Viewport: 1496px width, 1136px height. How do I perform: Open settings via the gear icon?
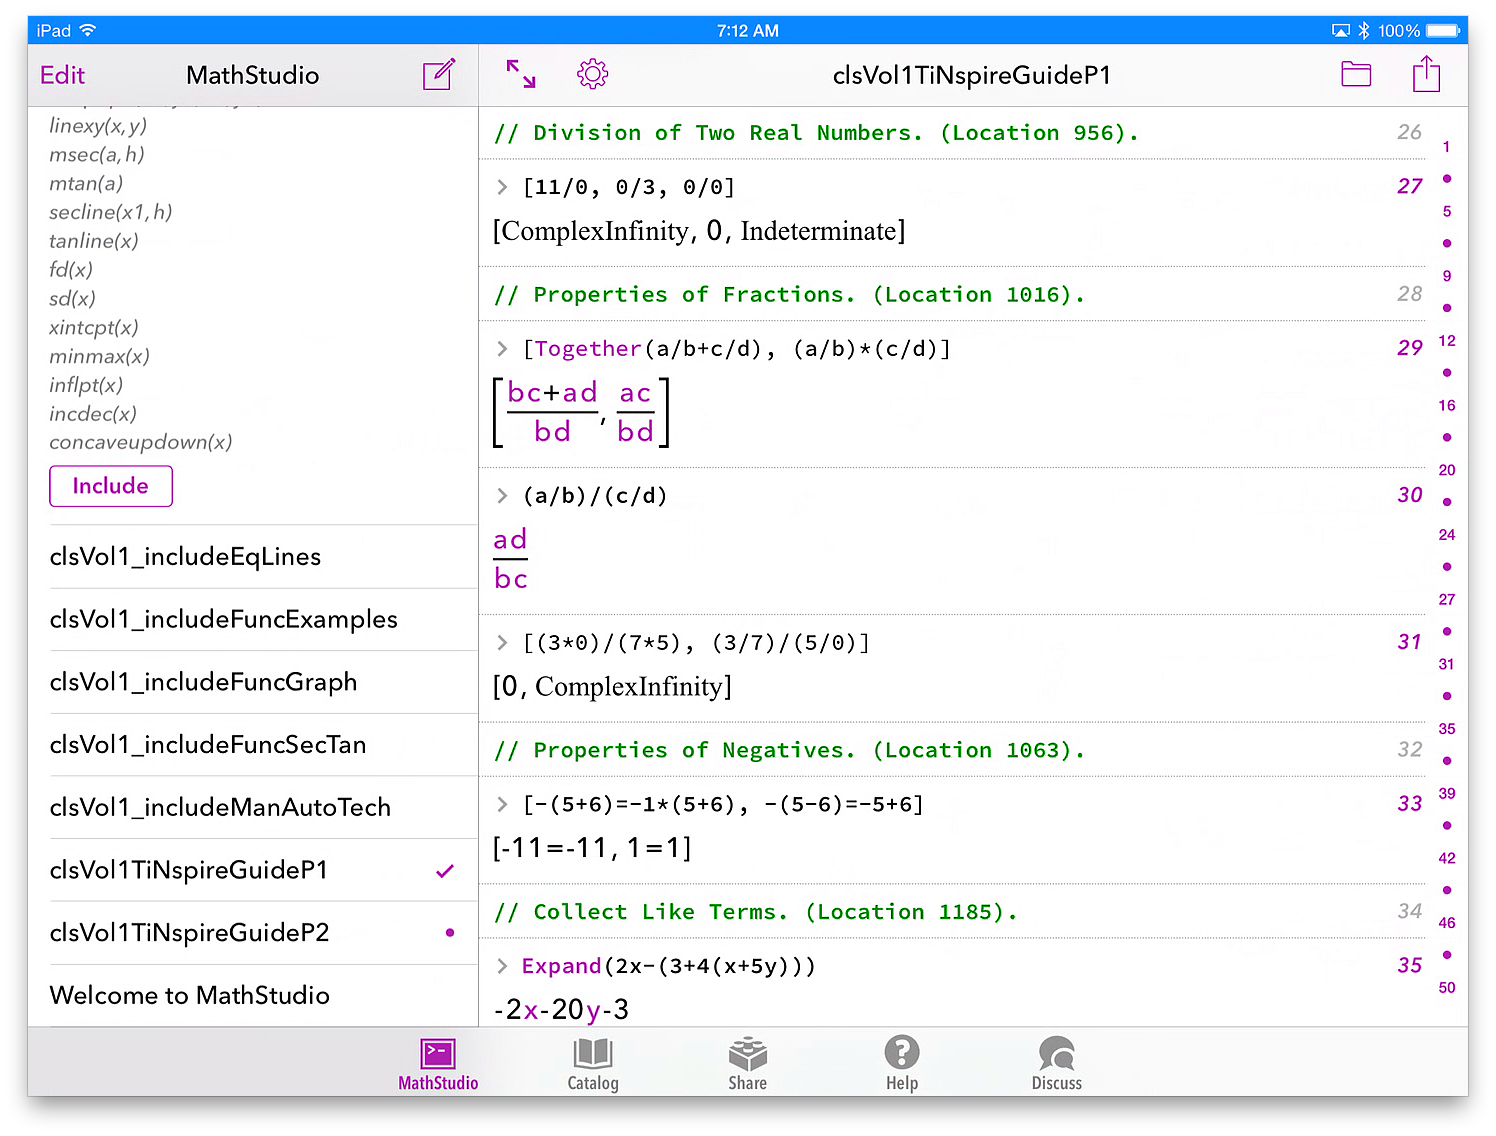[x=592, y=74]
